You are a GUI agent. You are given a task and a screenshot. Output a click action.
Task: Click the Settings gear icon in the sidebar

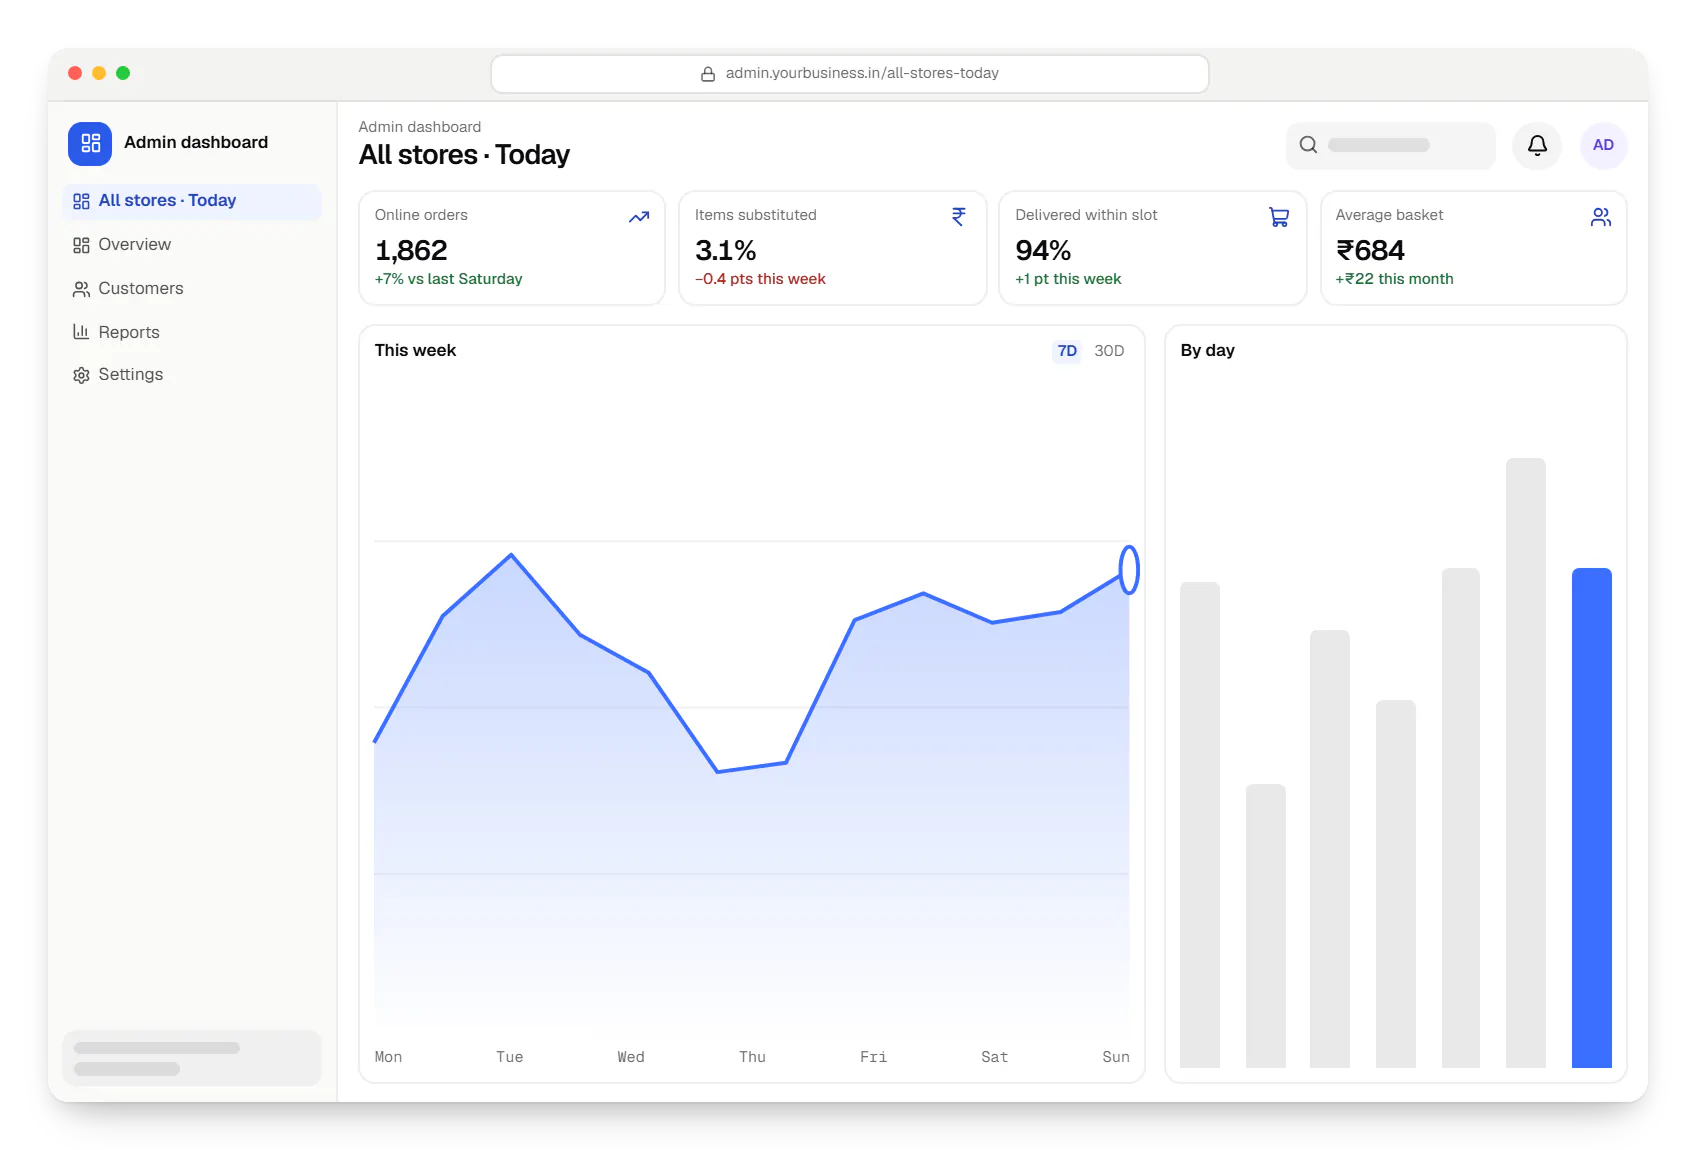pyautogui.click(x=81, y=375)
